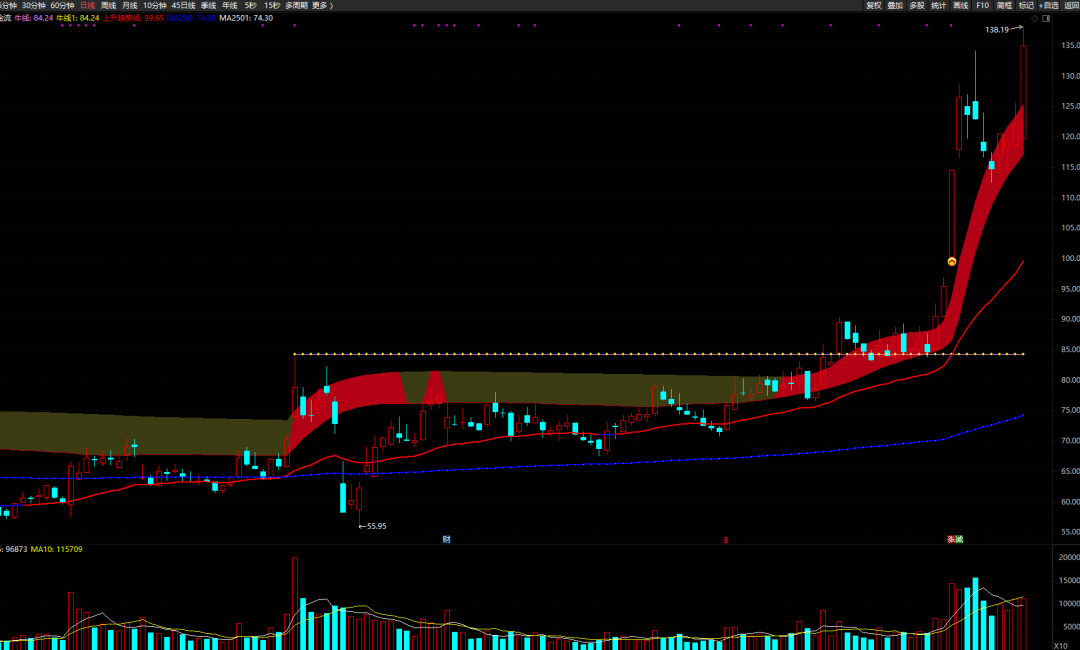
Task: Select the 日线 daily period tab
Action: pos(87,6)
